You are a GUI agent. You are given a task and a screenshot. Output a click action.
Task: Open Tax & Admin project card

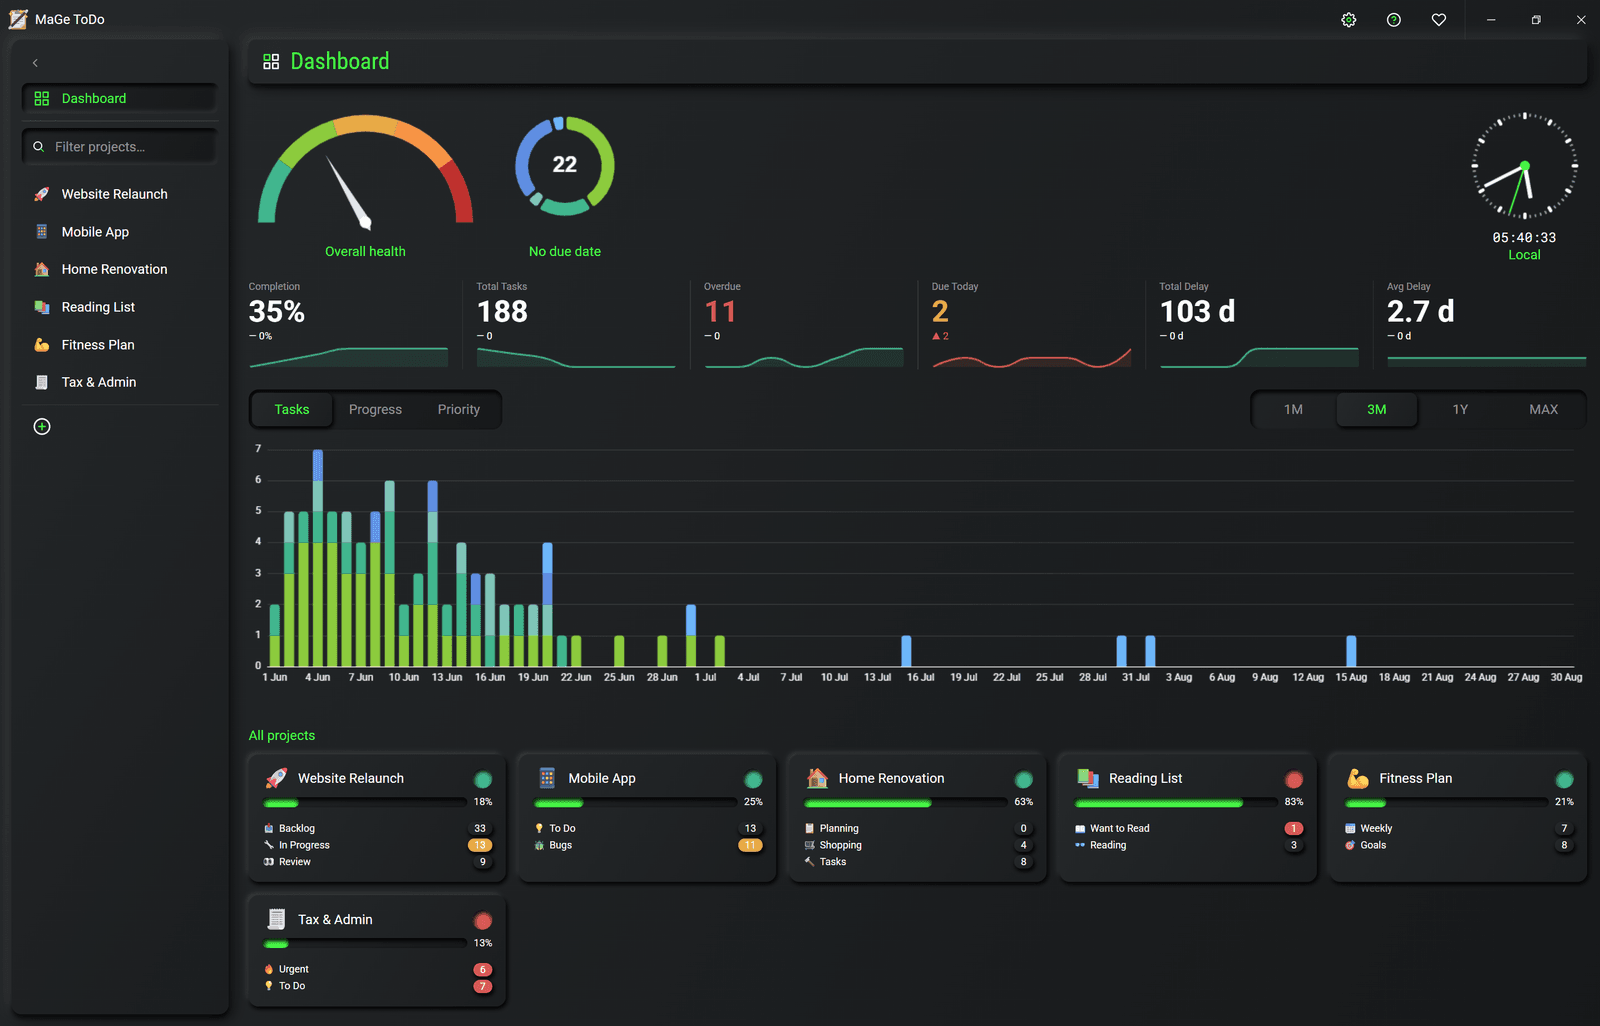tap(377, 950)
